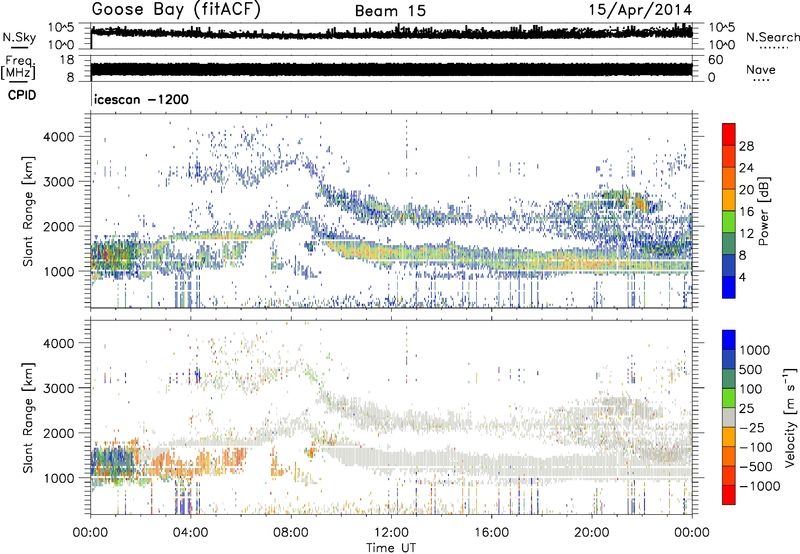Click the date '15/Apr/2014'

point(641,10)
